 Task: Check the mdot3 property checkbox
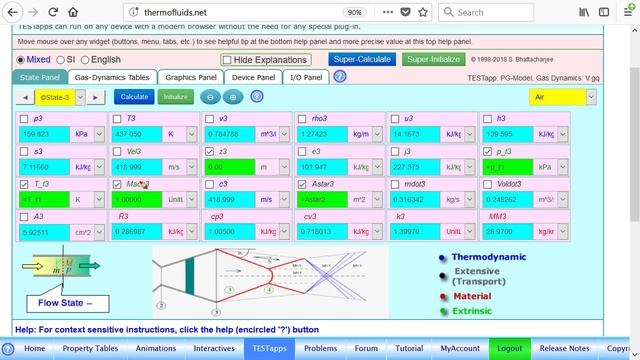(x=395, y=184)
